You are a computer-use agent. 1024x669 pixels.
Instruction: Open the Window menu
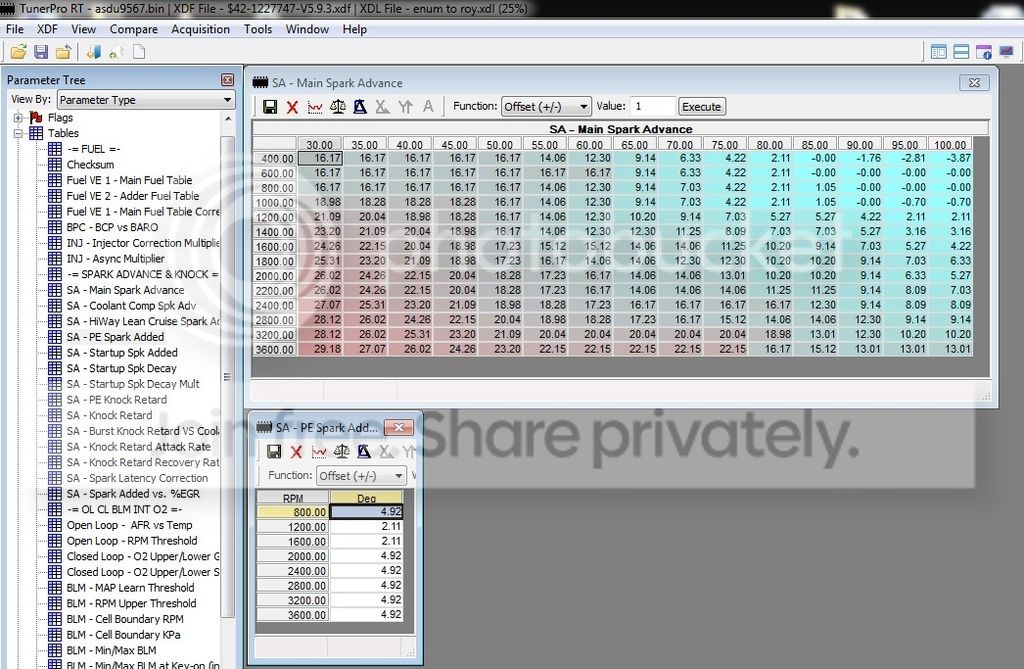point(307,29)
